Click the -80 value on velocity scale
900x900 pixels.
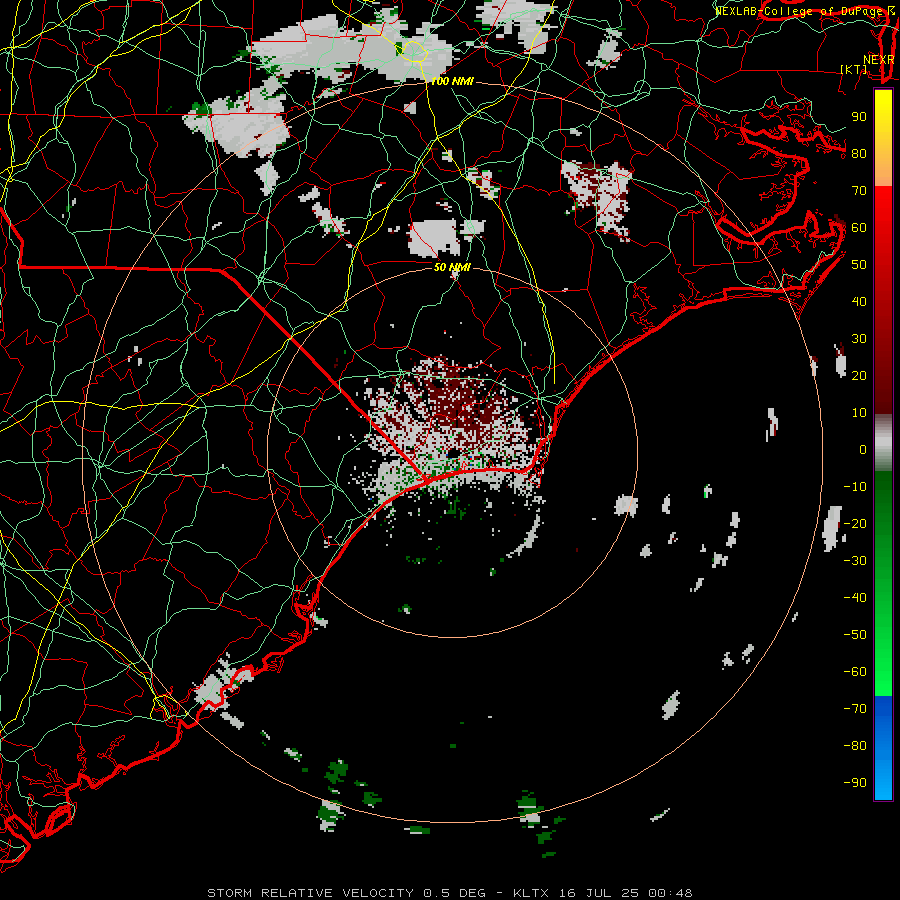855,746
